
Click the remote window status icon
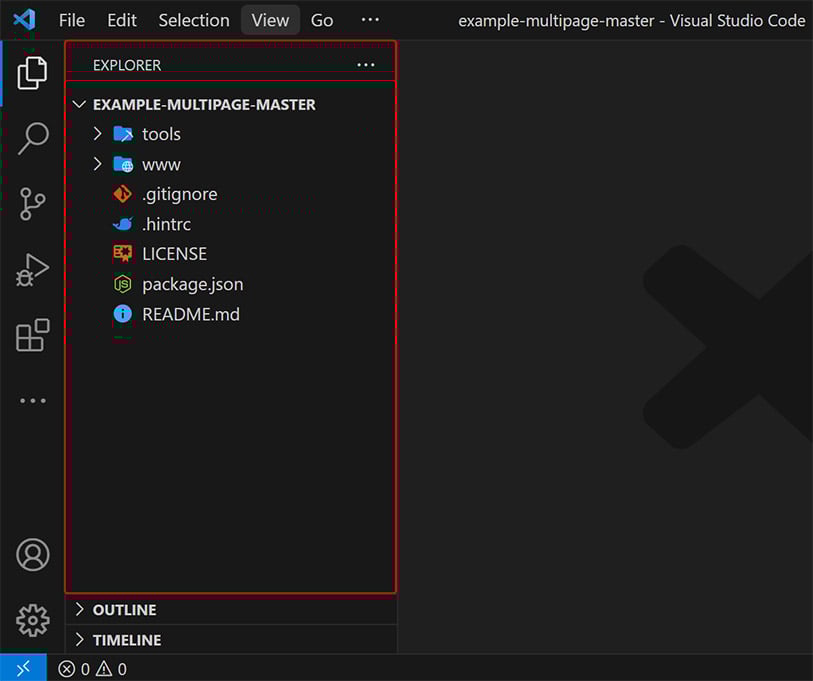(x=23, y=668)
